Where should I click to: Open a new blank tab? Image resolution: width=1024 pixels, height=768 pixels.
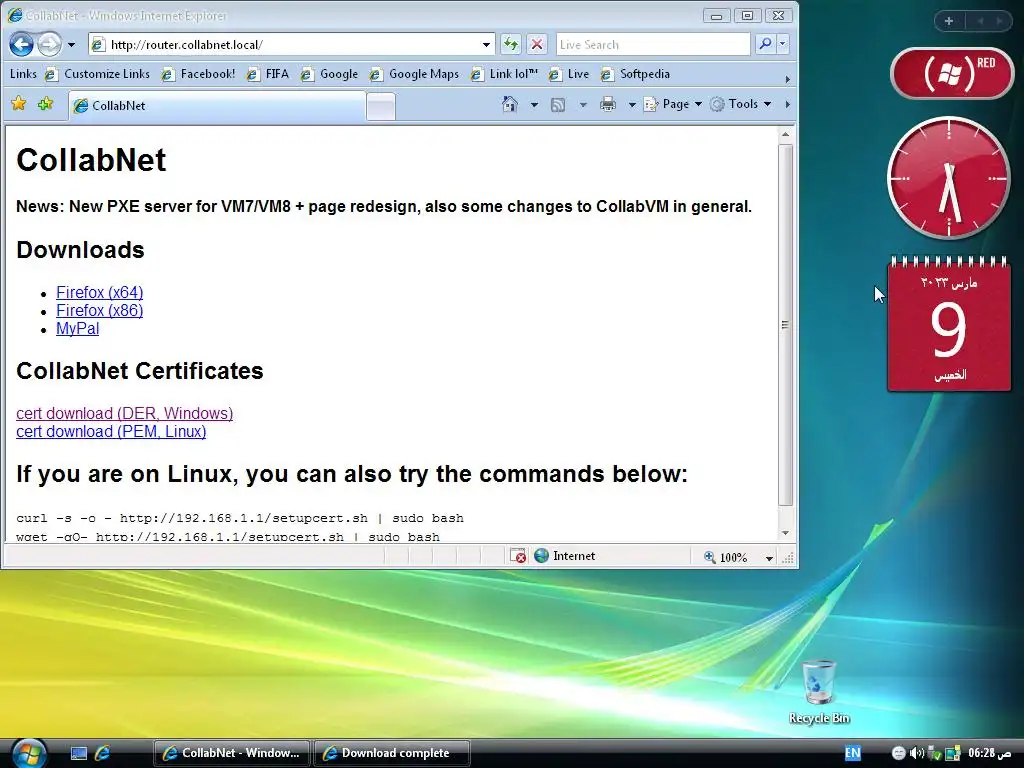click(381, 106)
